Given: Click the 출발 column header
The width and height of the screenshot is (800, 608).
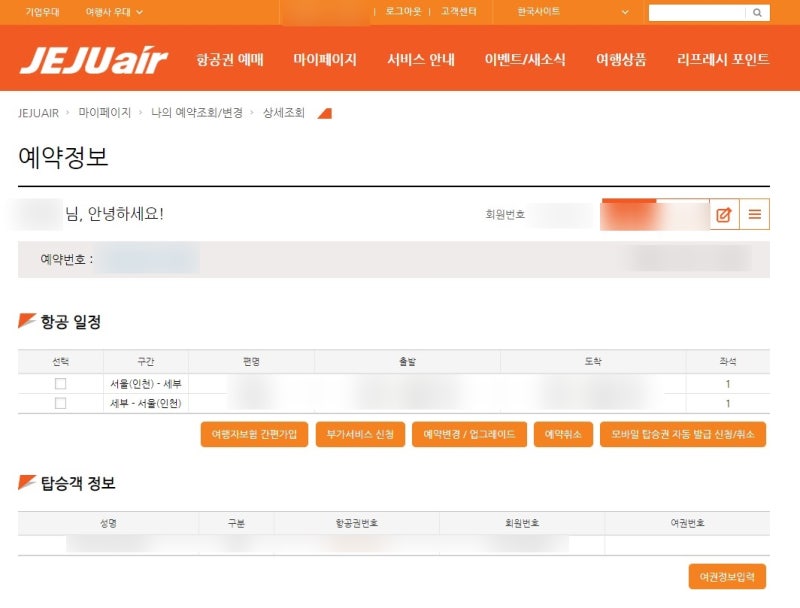Looking at the screenshot, I should [407, 362].
